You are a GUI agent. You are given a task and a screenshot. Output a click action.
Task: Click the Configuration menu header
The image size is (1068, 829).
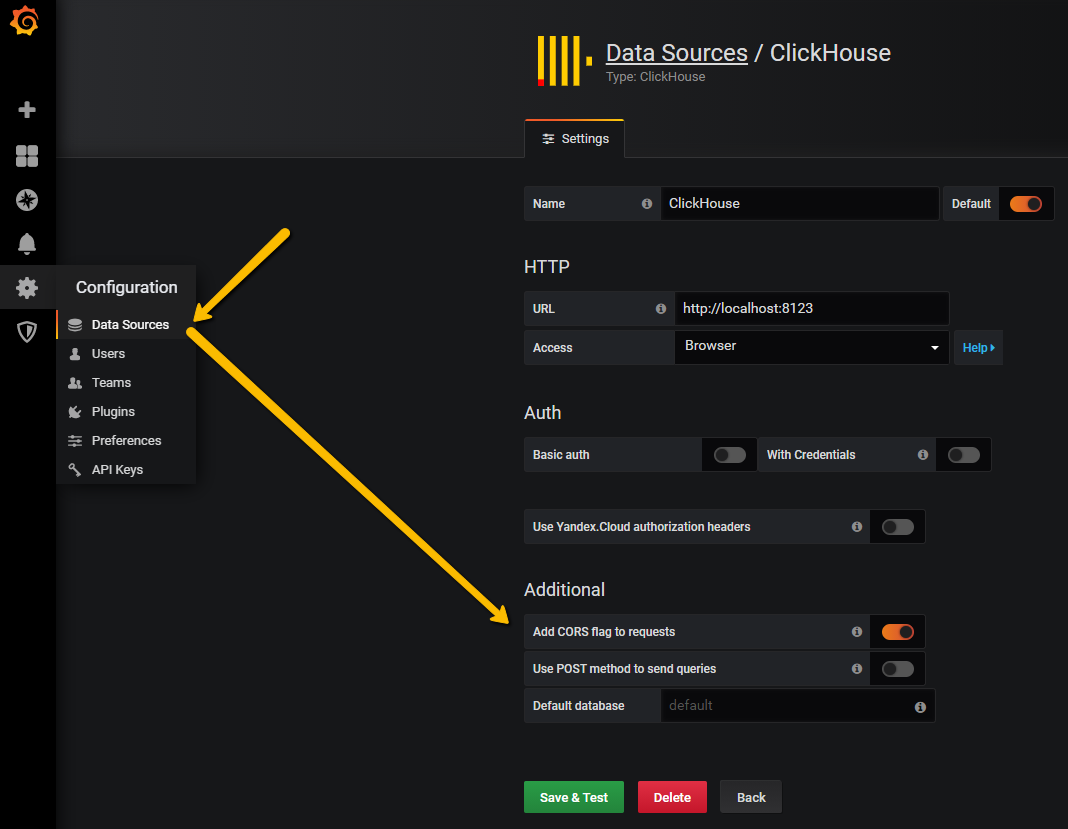[127, 287]
